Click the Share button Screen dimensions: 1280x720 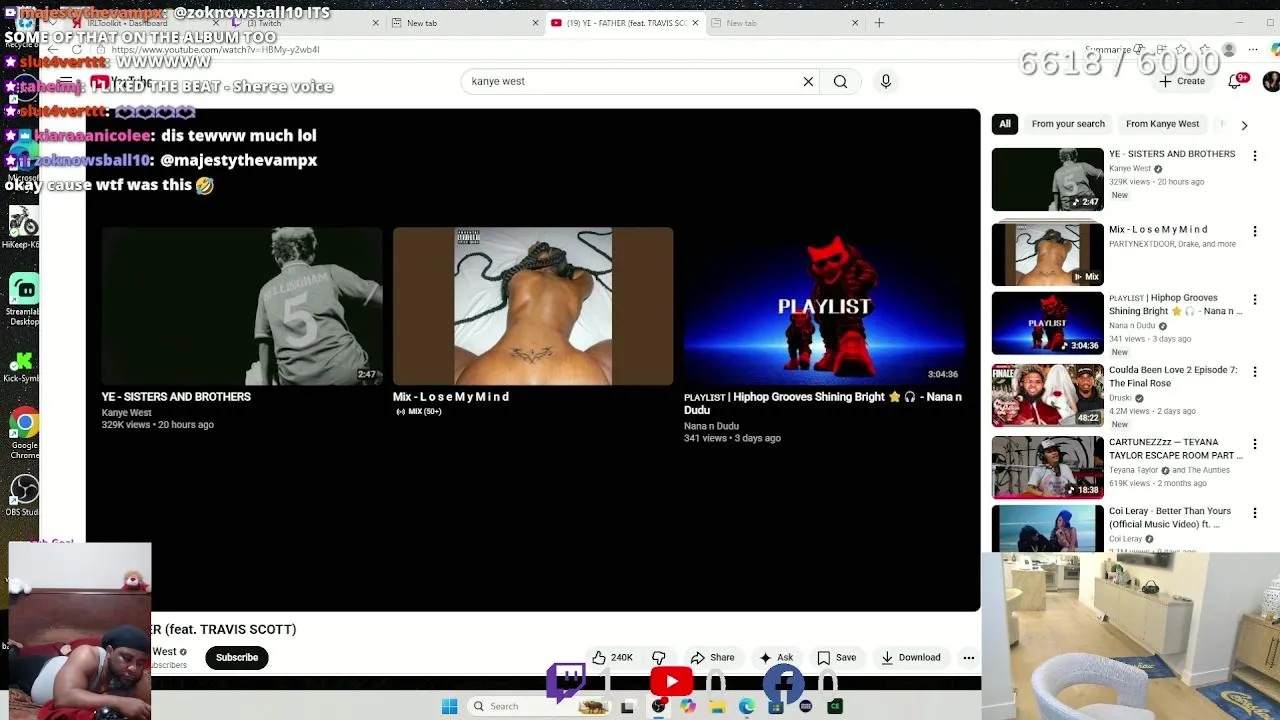(x=712, y=658)
